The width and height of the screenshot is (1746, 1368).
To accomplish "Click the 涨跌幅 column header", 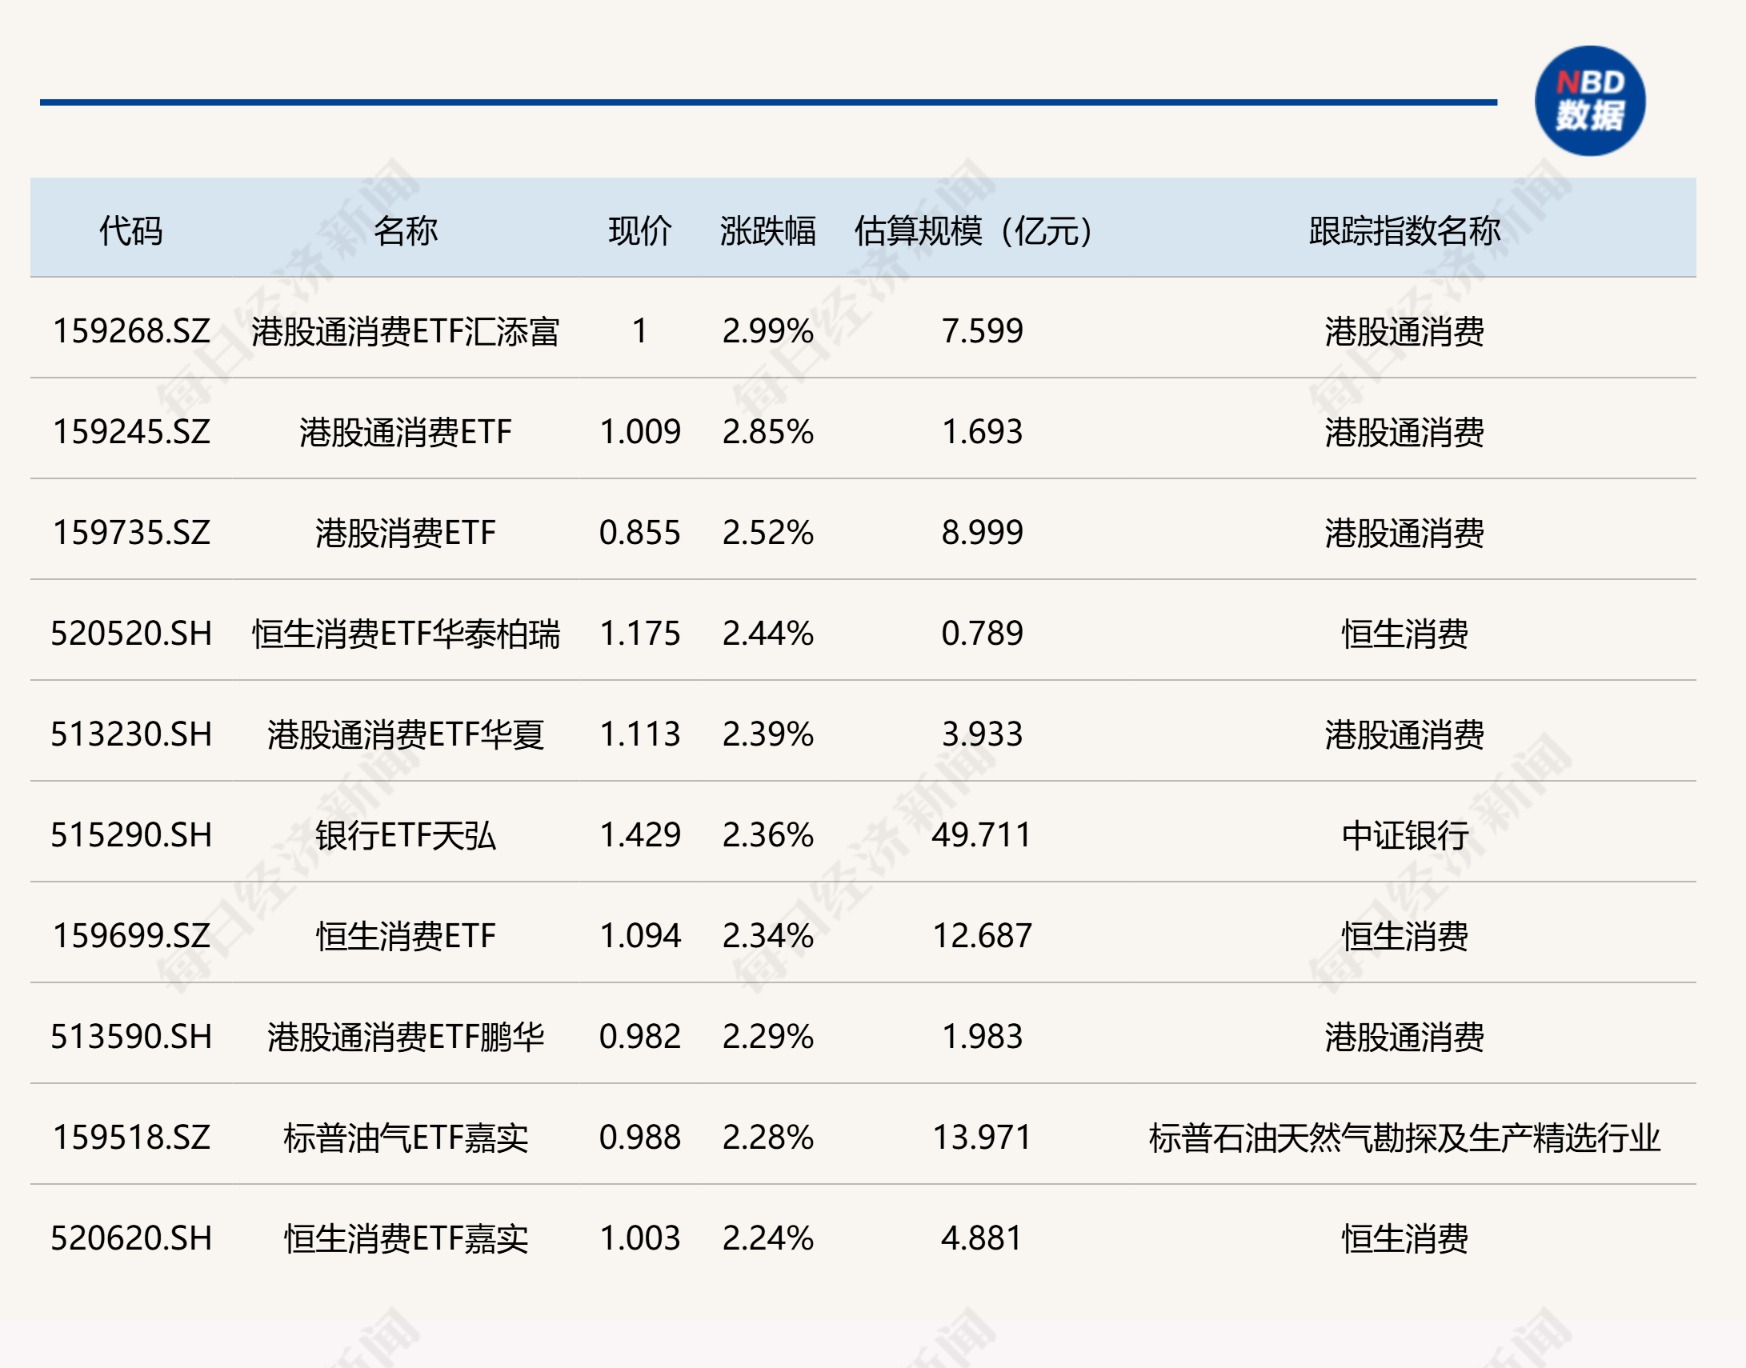I will tap(768, 231).
